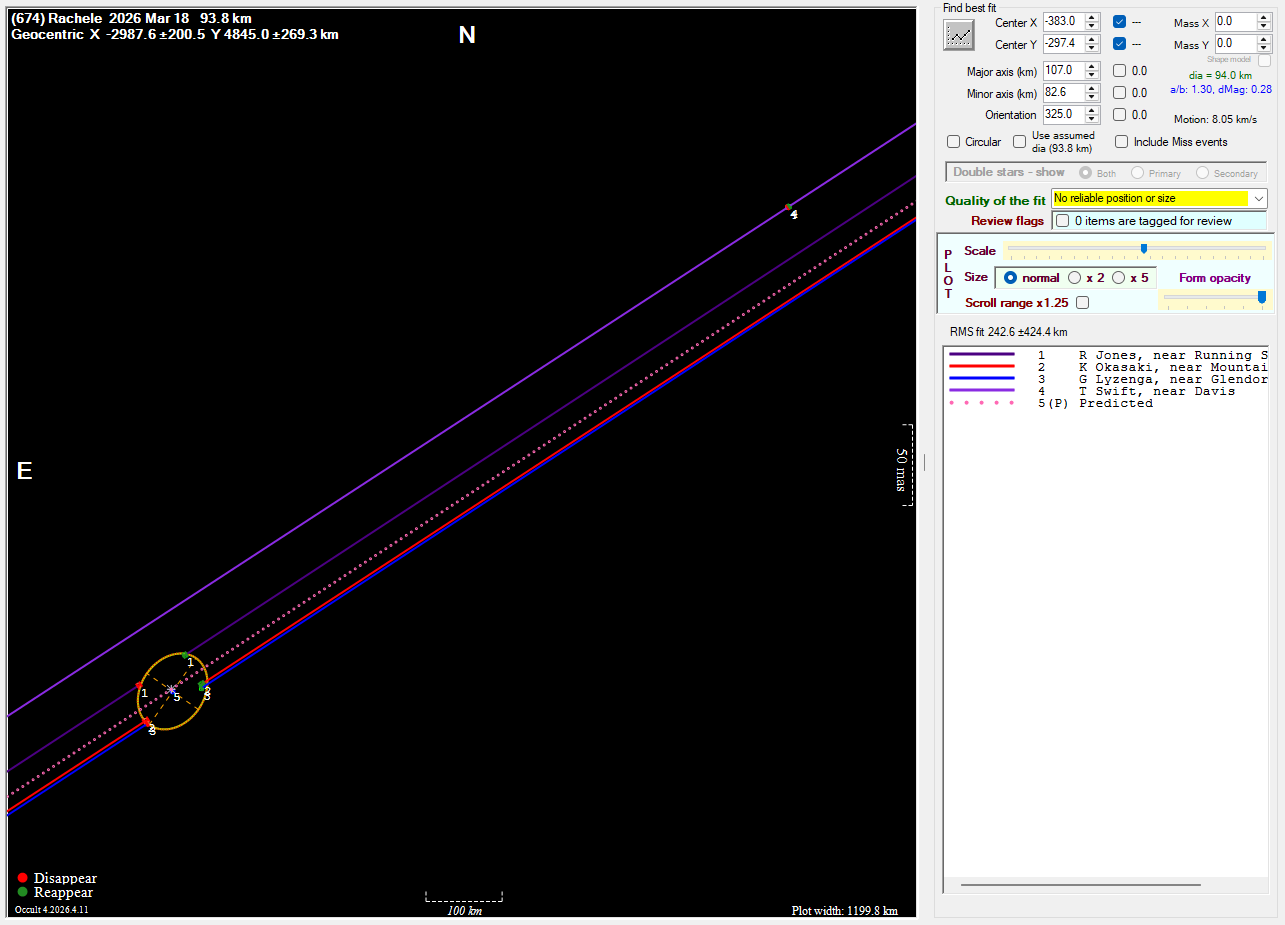Viewport: 1285px width, 925px height.
Task: Decrease Center Y with down spinner arrow
Action: point(1092,49)
